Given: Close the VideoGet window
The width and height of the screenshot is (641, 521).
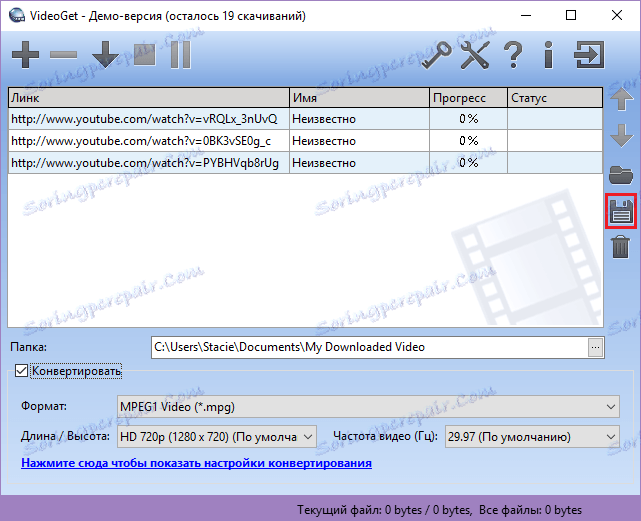Looking at the screenshot, I should (x=616, y=16).
